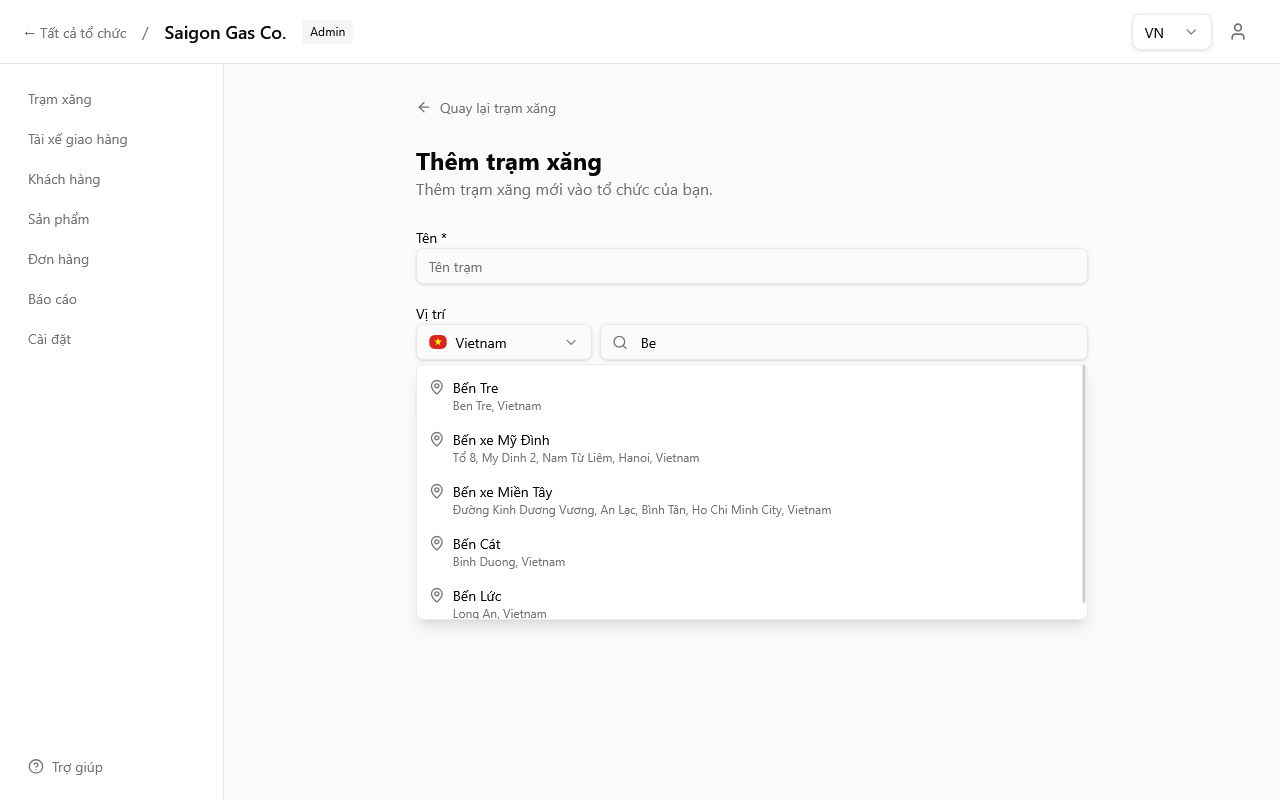Open Tài xế giao hàng page
This screenshot has height=800, width=1280.
pos(78,139)
